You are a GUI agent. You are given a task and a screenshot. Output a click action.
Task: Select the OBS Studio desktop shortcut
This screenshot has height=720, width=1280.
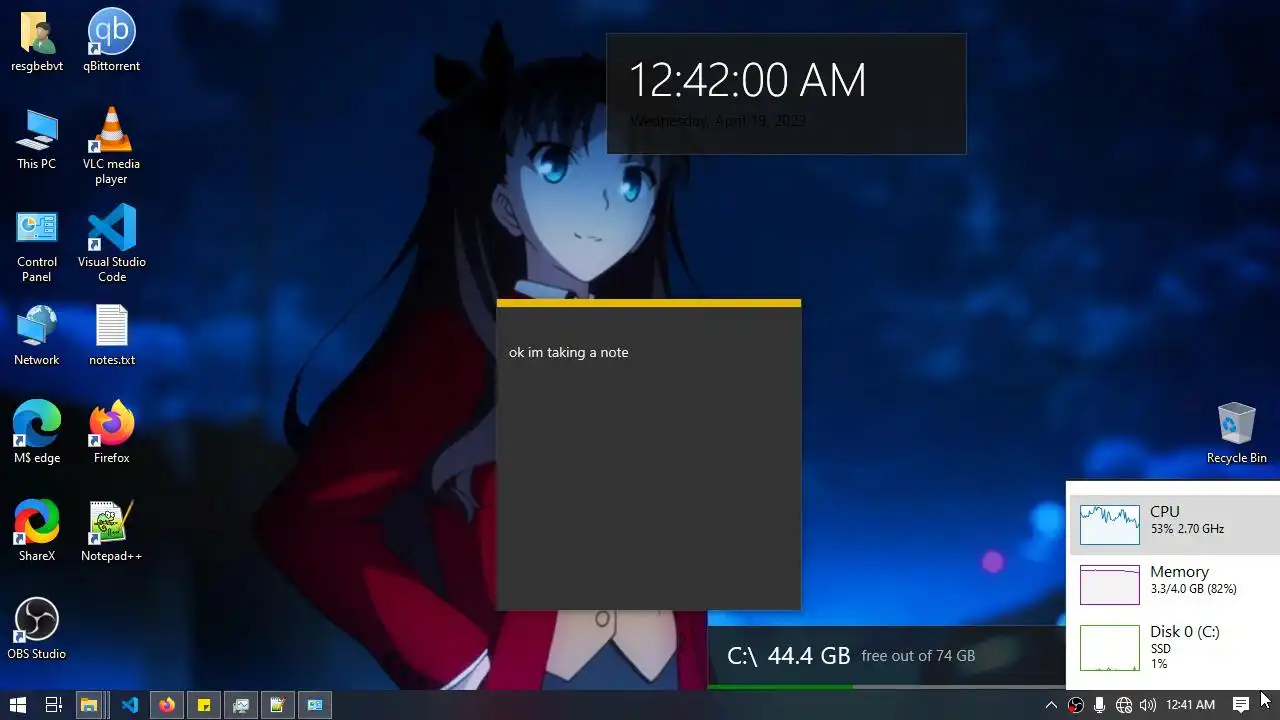(37, 629)
